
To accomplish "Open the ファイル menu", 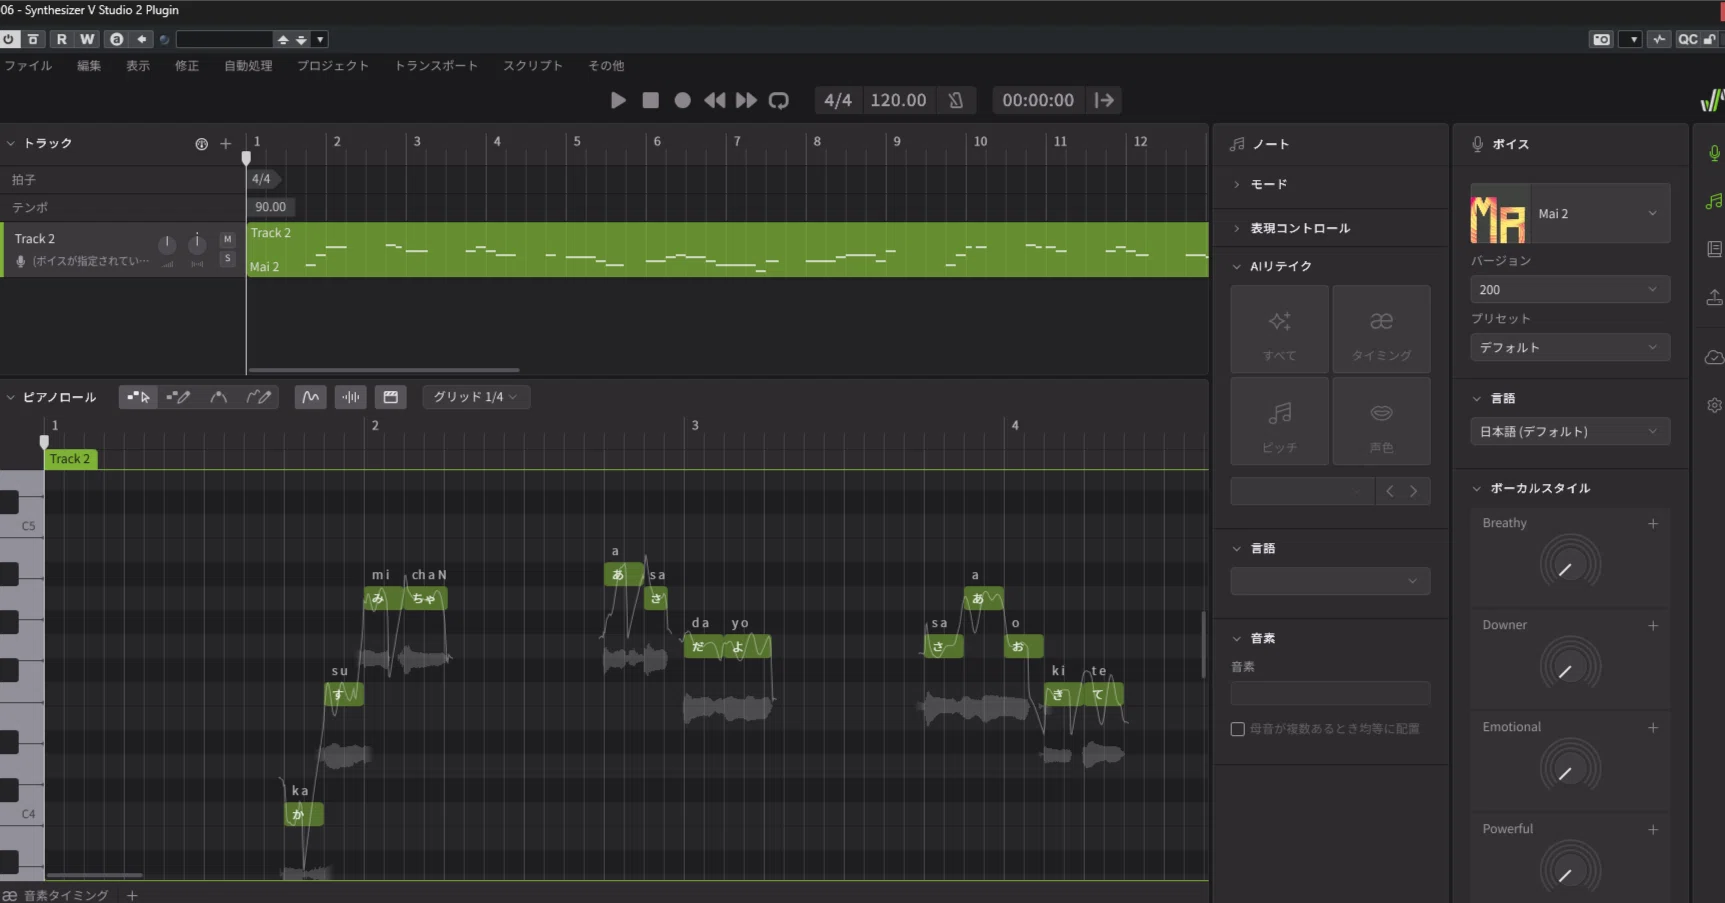I will tap(28, 66).
